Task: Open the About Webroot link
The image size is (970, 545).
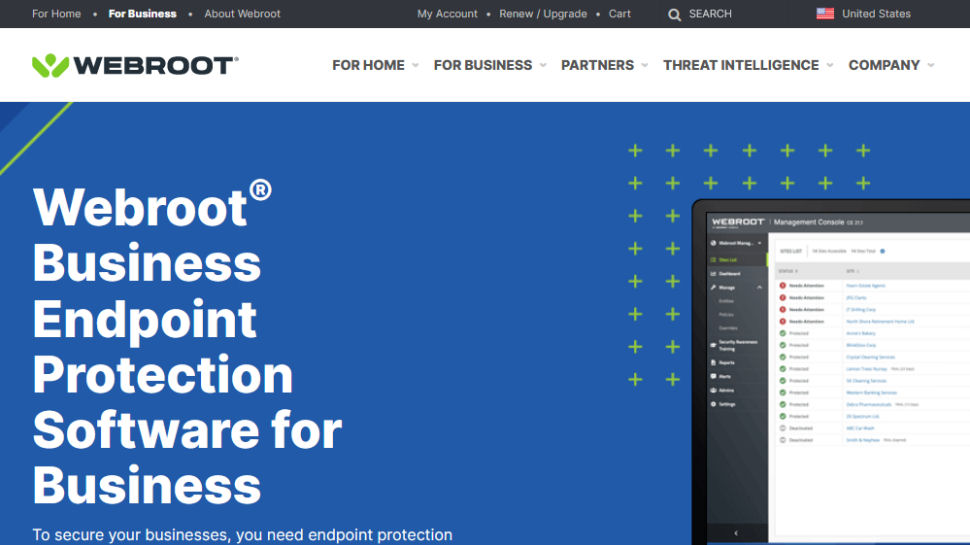Action: tap(242, 14)
